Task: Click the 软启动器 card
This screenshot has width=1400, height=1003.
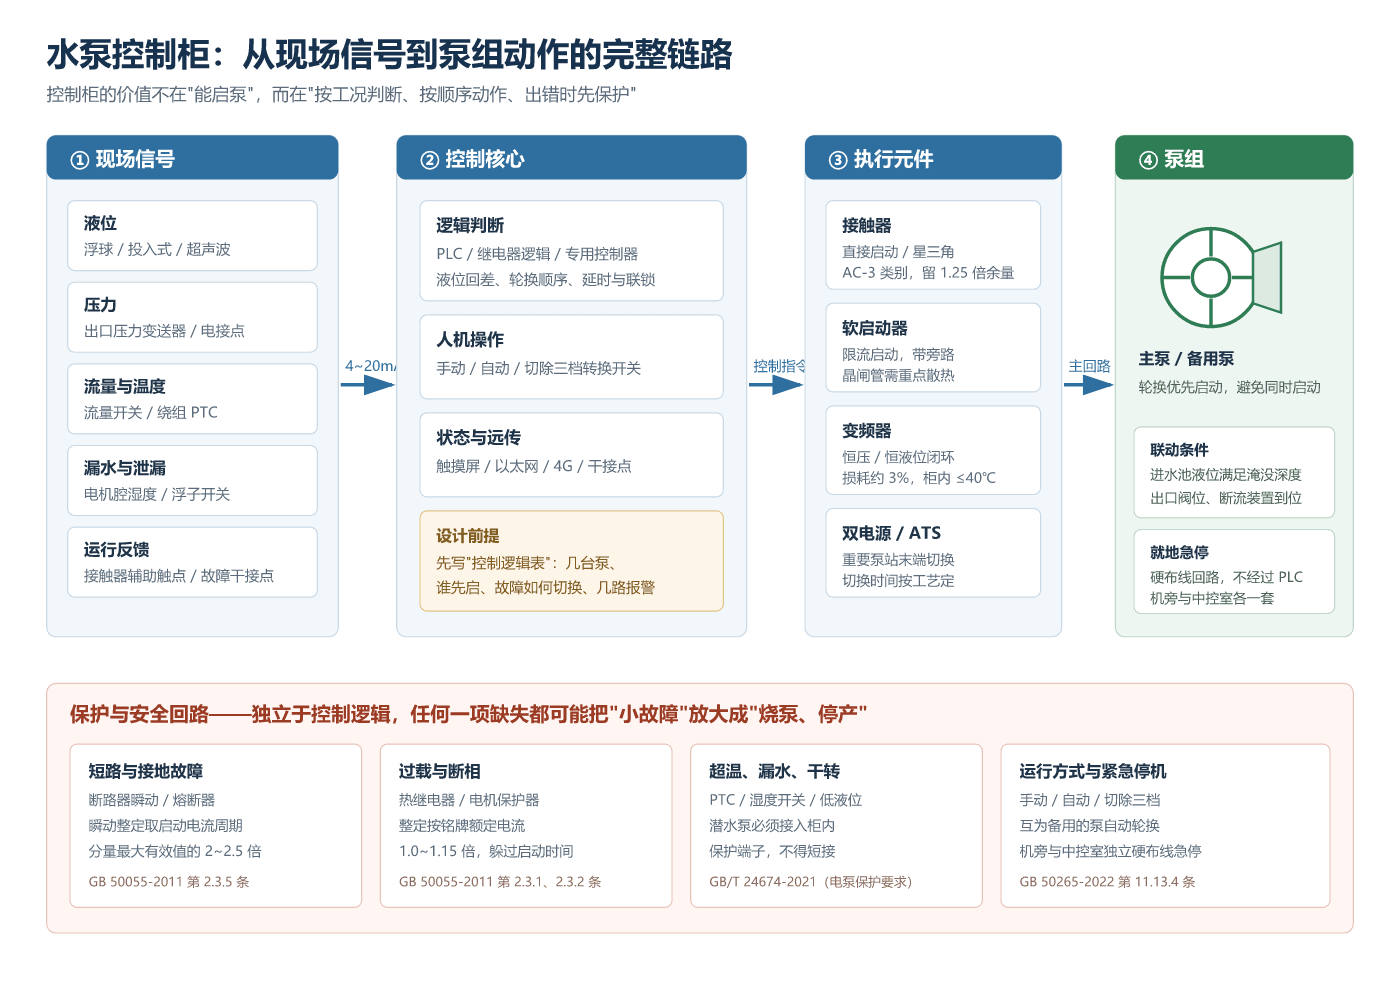Action: coord(933,348)
